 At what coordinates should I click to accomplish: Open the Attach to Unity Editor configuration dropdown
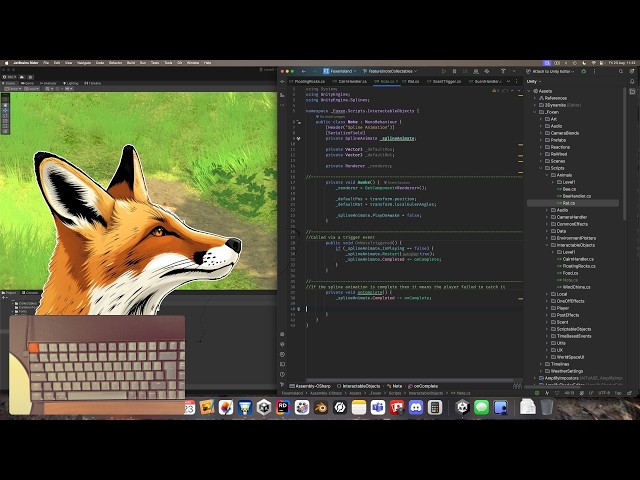[550, 71]
